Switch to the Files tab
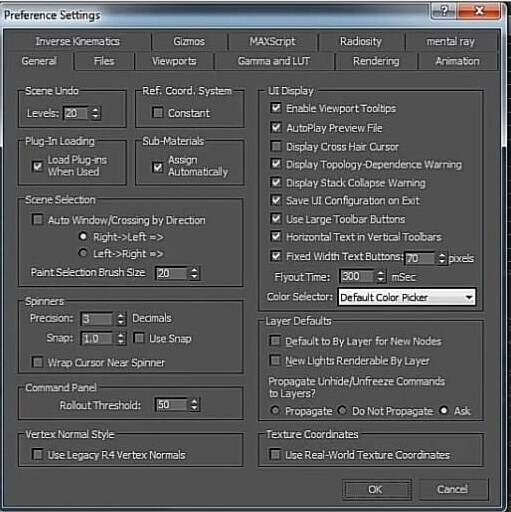The height and width of the screenshot is (512, 511). click(104, 61)
